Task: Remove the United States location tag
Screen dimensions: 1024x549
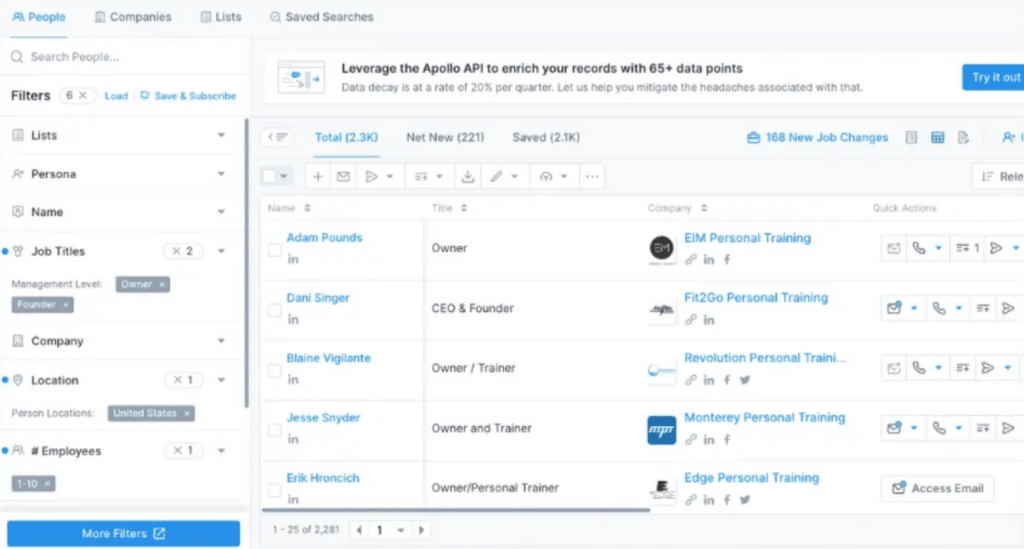Action: coord(187,413)
